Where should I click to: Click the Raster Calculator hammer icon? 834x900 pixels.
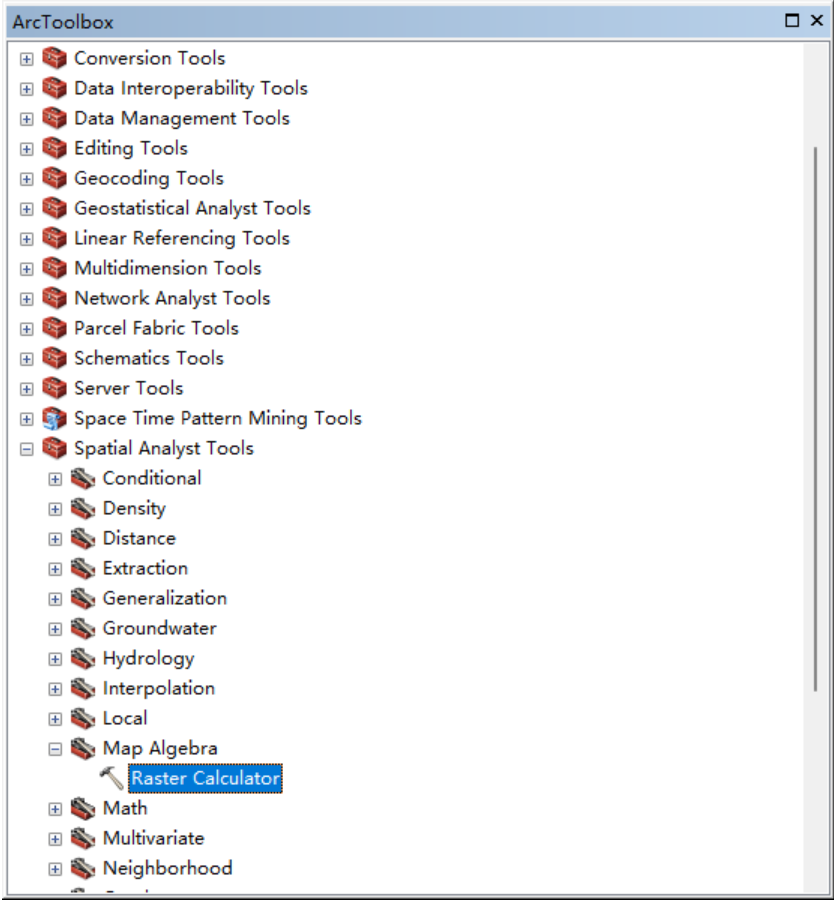pos(111,778)
